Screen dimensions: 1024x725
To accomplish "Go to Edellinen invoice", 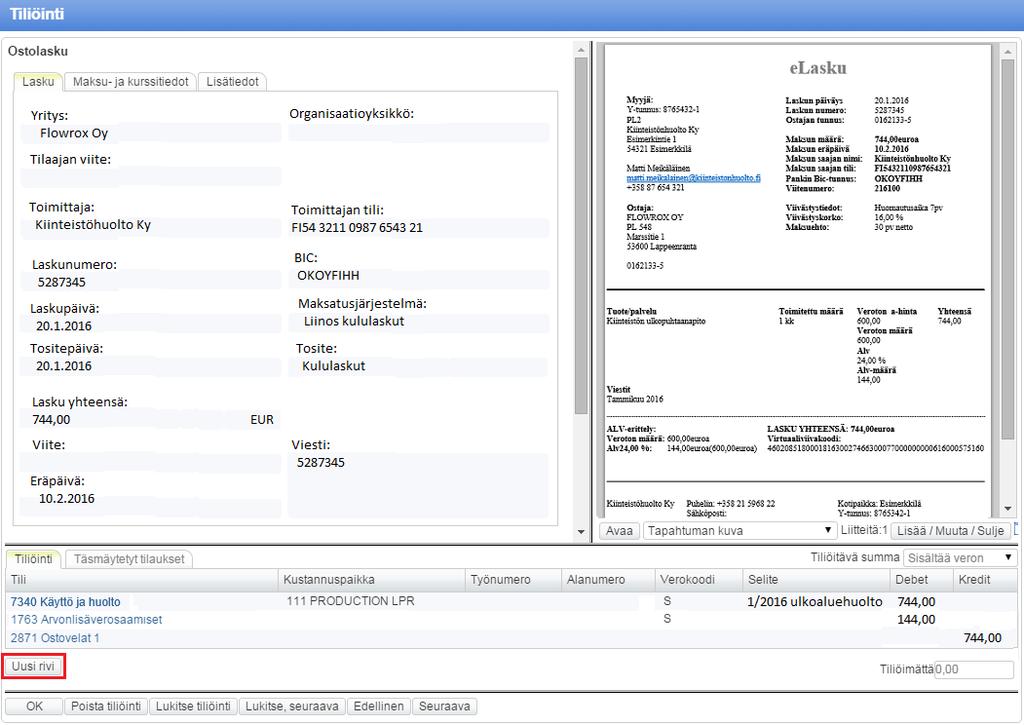I will click(379, 706).
